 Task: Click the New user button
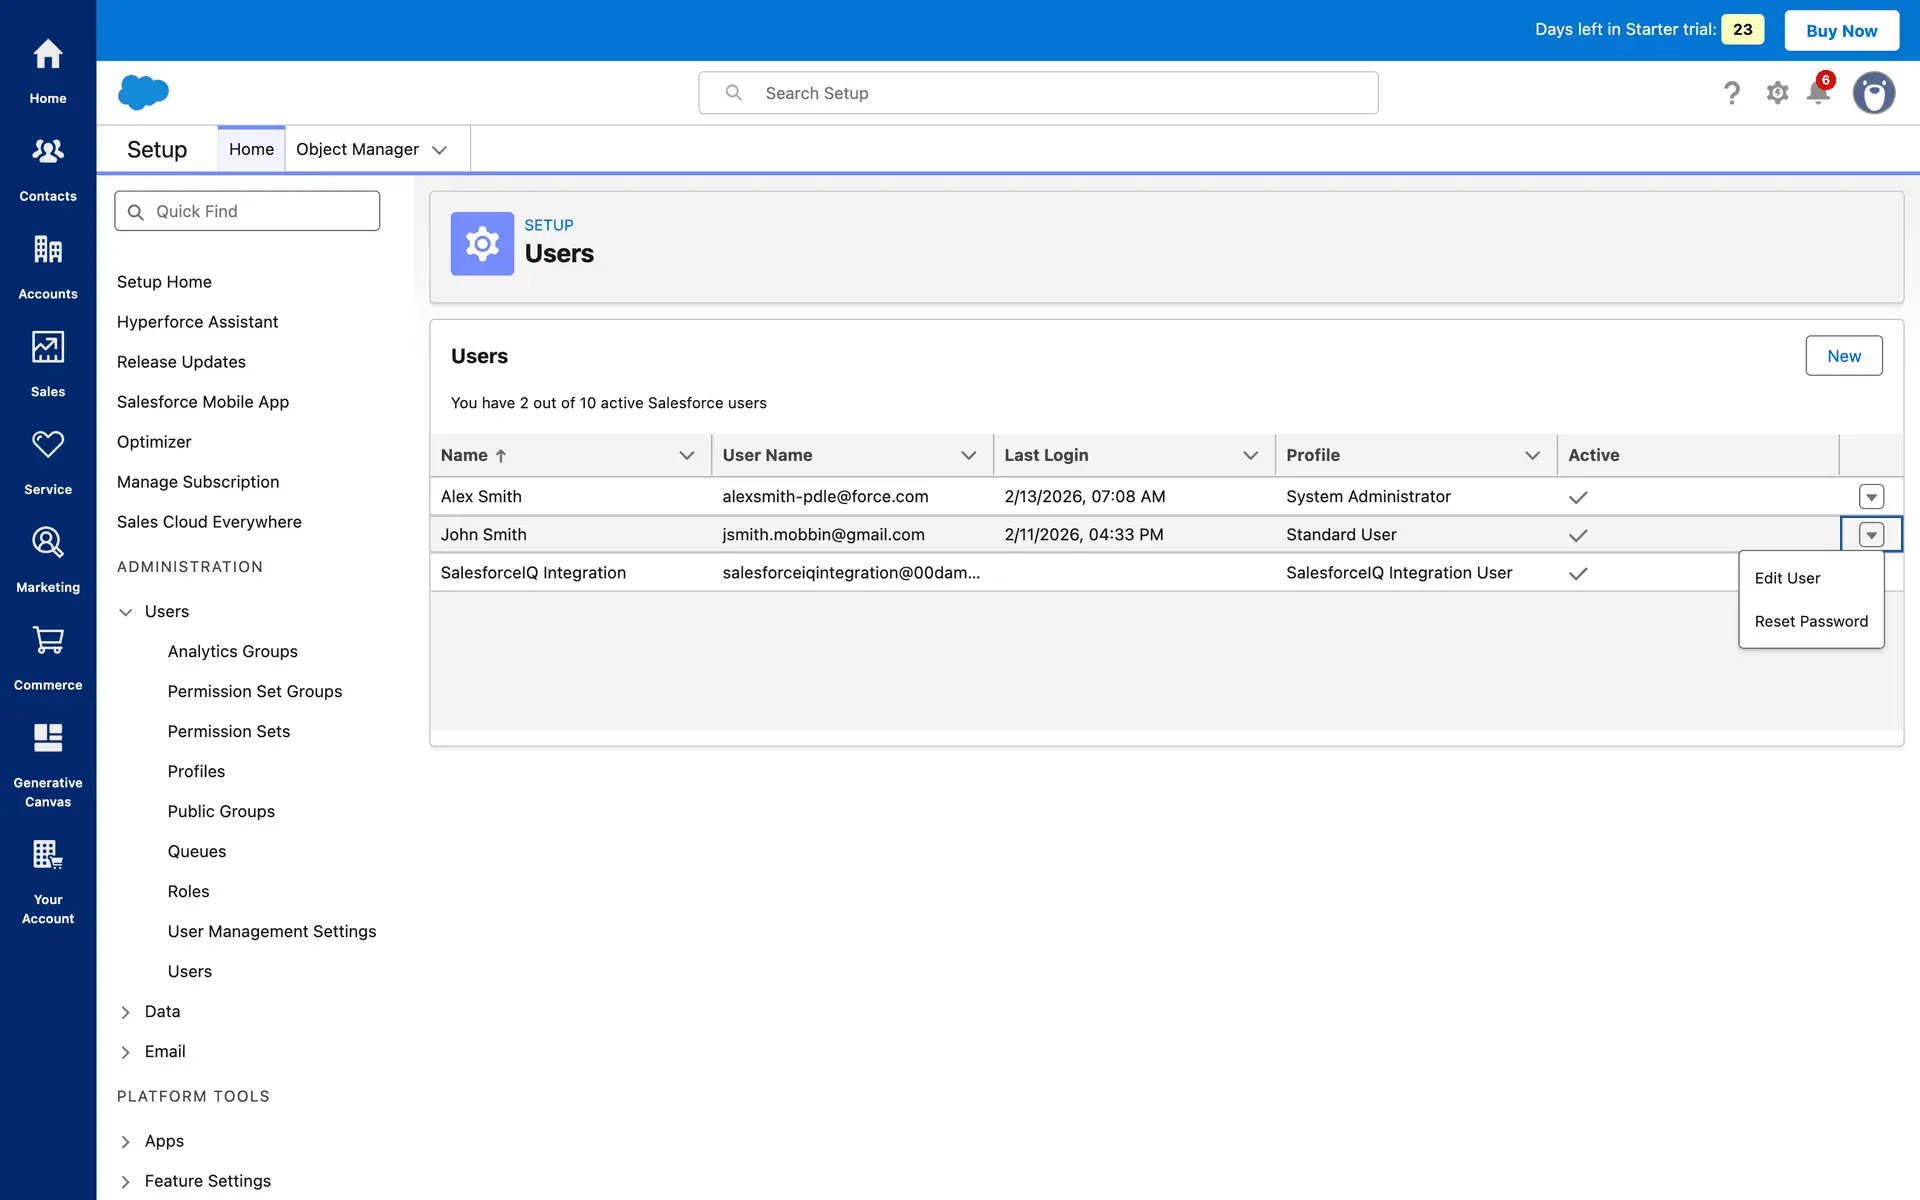(1843, 356)
